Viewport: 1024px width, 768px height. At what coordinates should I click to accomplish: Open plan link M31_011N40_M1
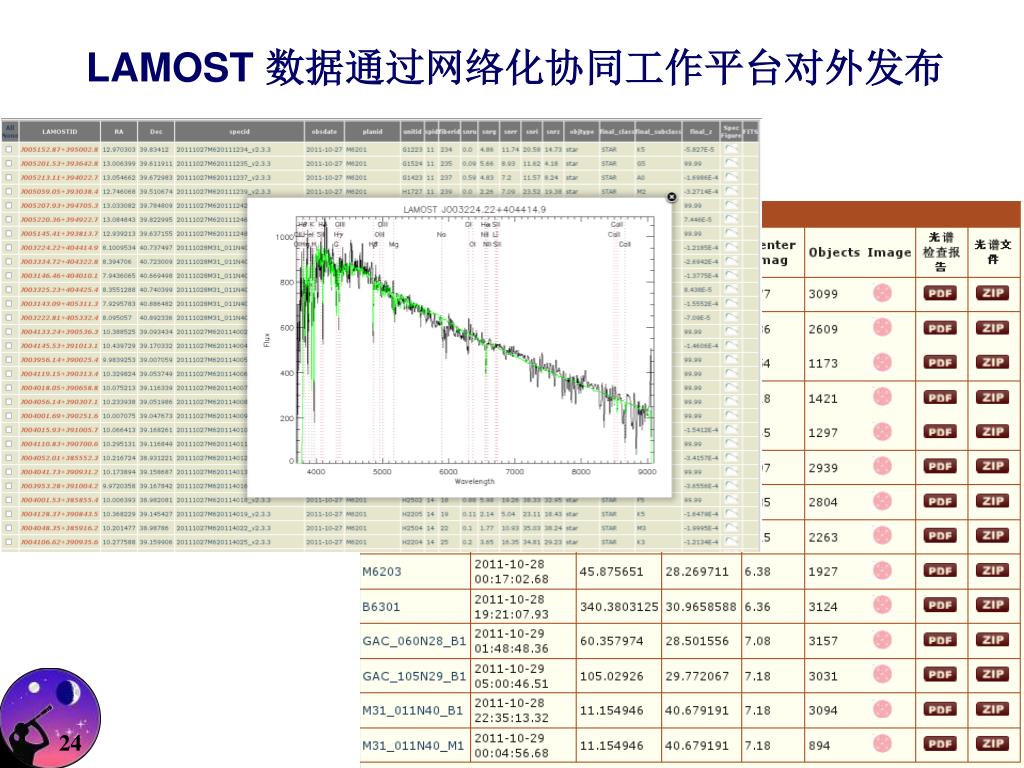pos(413,746)
